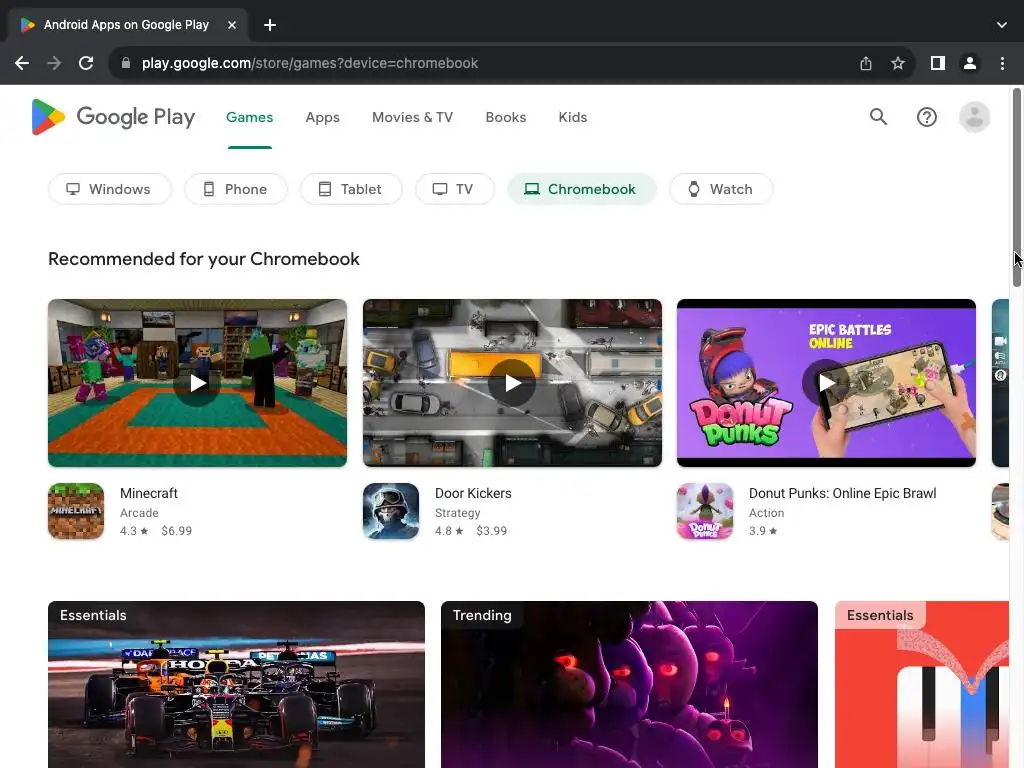The width and height of the screenshot is (1024, 768).
Task: Select the Chromebook device filter chip
Action: (x=582, y=189)
